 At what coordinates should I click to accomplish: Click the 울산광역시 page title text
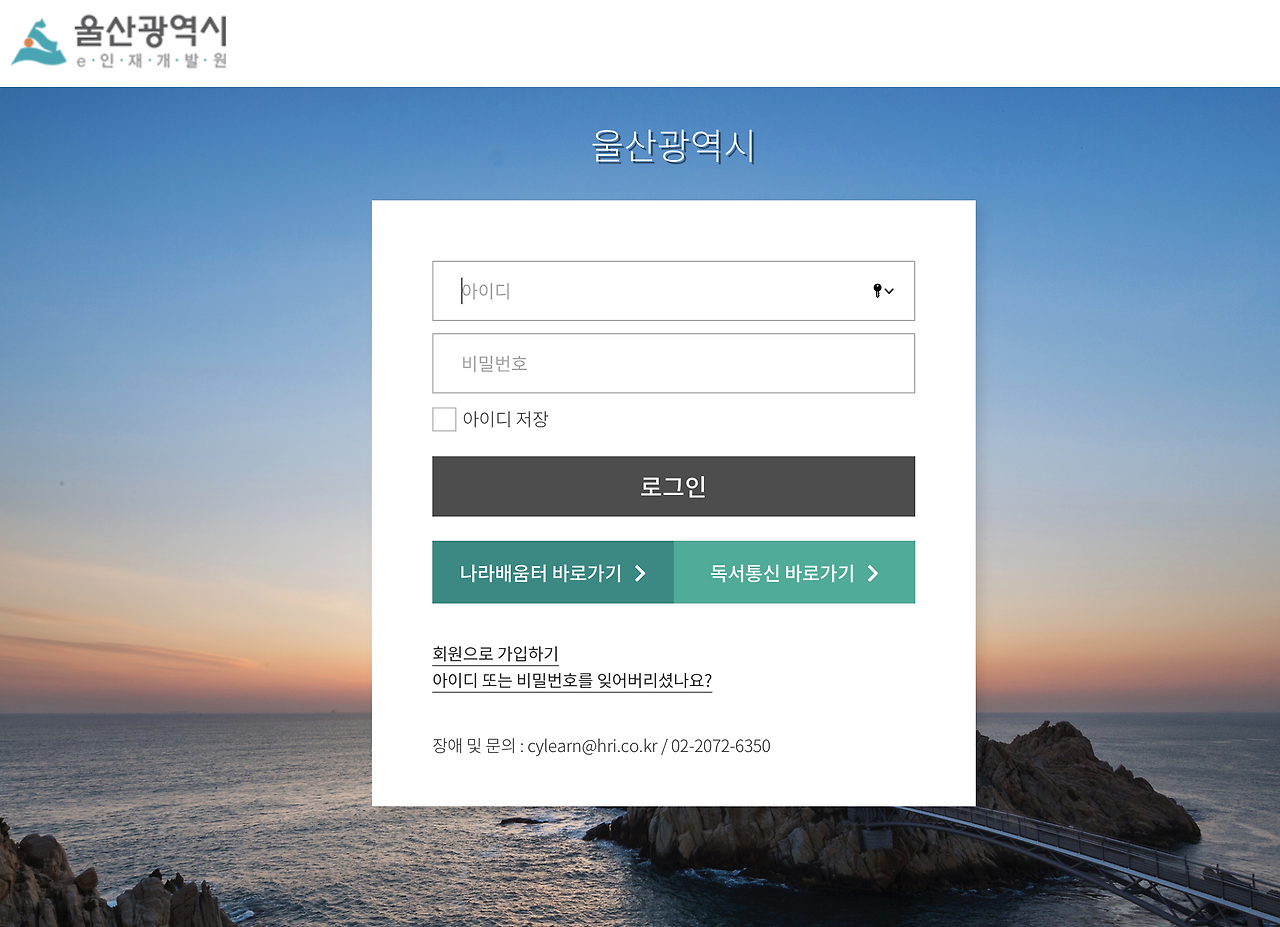tap(673, 145)
